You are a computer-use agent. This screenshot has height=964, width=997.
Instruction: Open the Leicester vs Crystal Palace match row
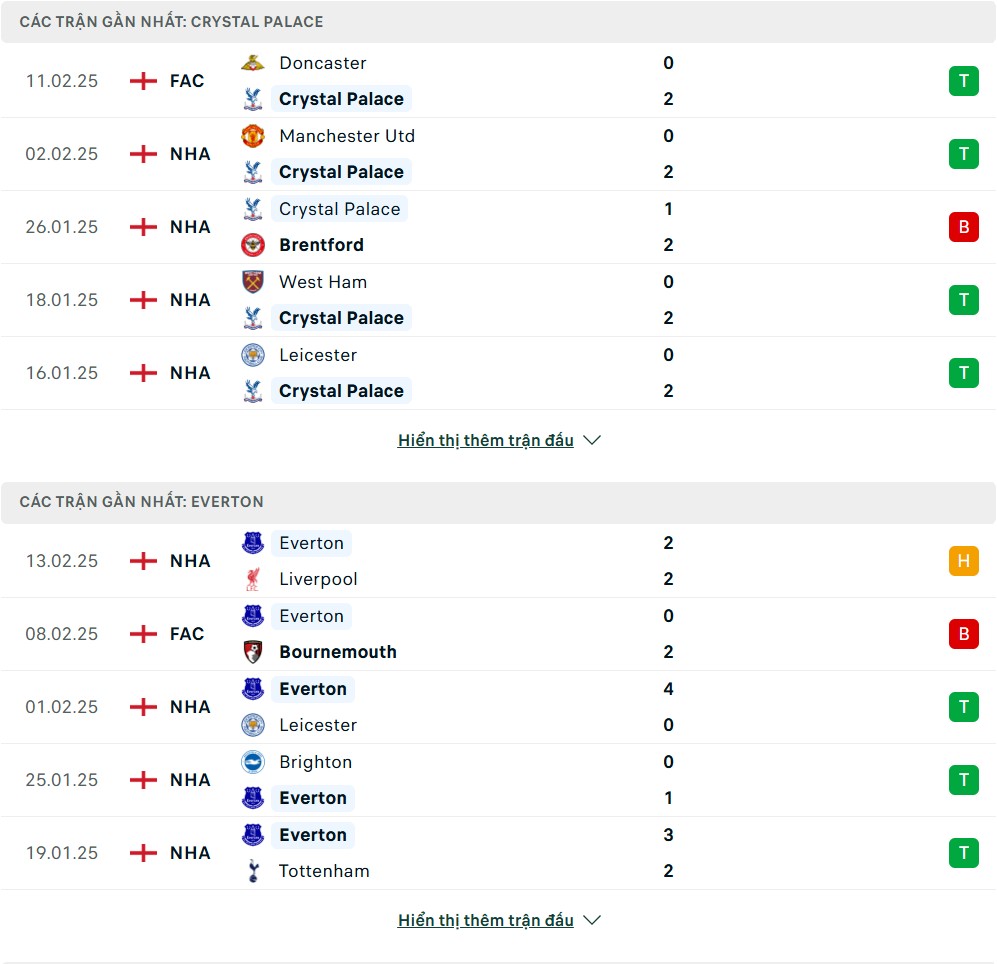(498, 373)
